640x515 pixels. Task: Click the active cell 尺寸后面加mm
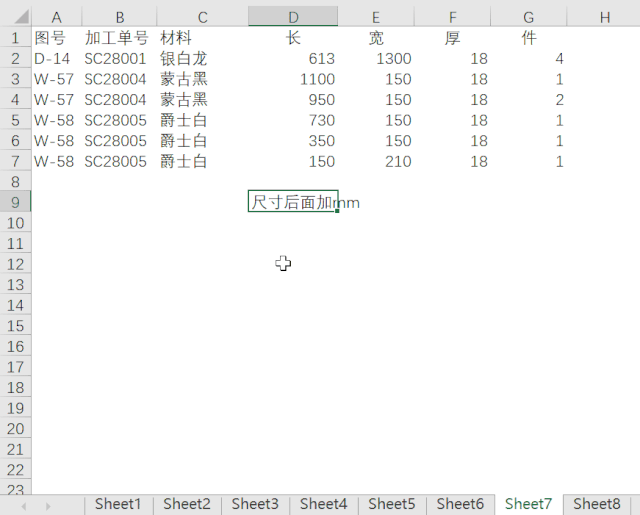tap(293, 202)
